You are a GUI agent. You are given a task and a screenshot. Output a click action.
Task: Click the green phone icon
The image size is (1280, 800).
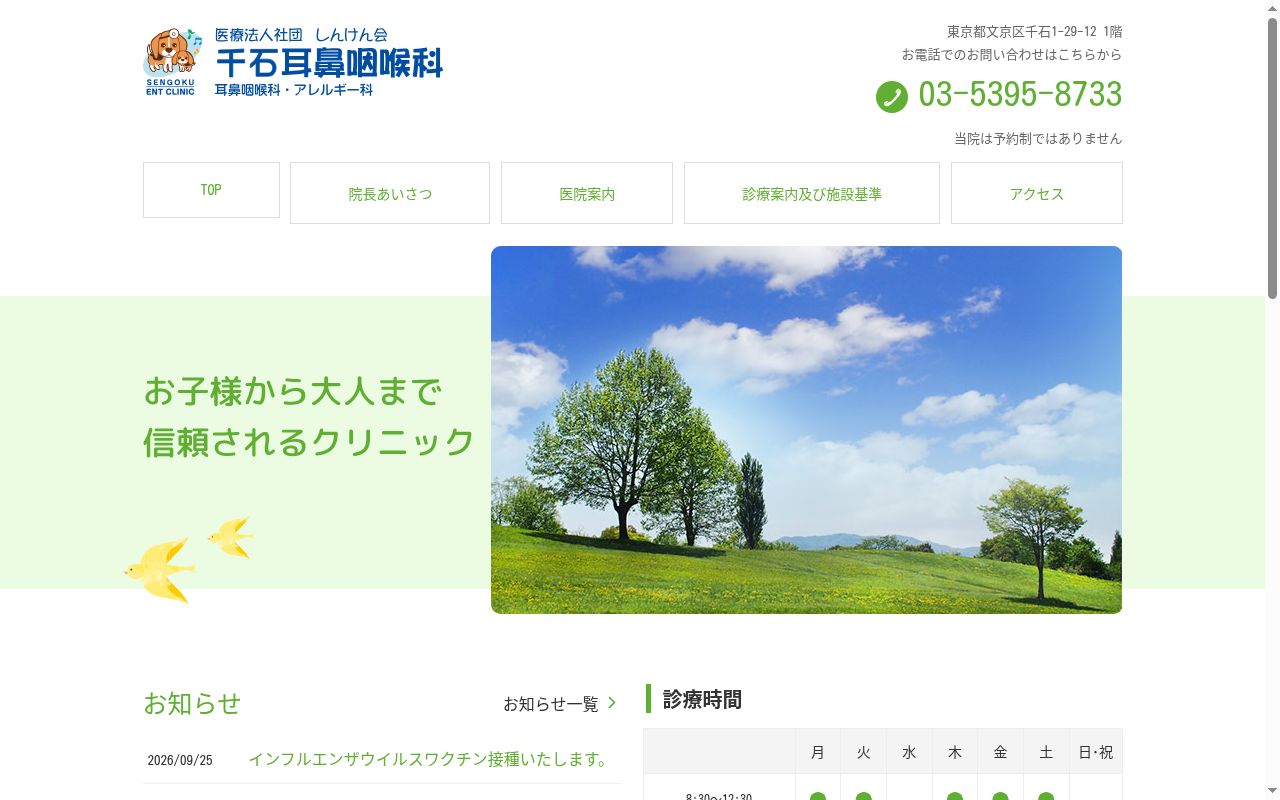coord(892,97)
